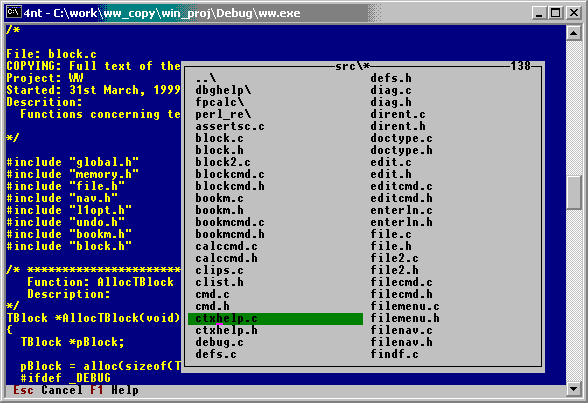Viewport: 588px width, 403px height.
Task: Select editcmd.h in the file list
Action: [x=402, y=198]
